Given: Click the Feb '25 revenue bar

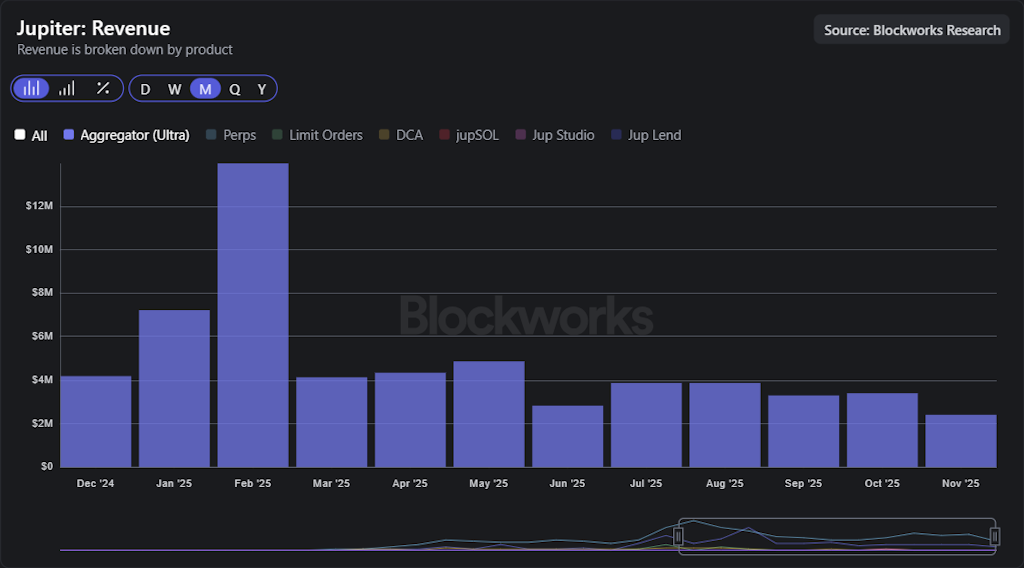Looking at the screenshot, I should (x=253, y=315).
